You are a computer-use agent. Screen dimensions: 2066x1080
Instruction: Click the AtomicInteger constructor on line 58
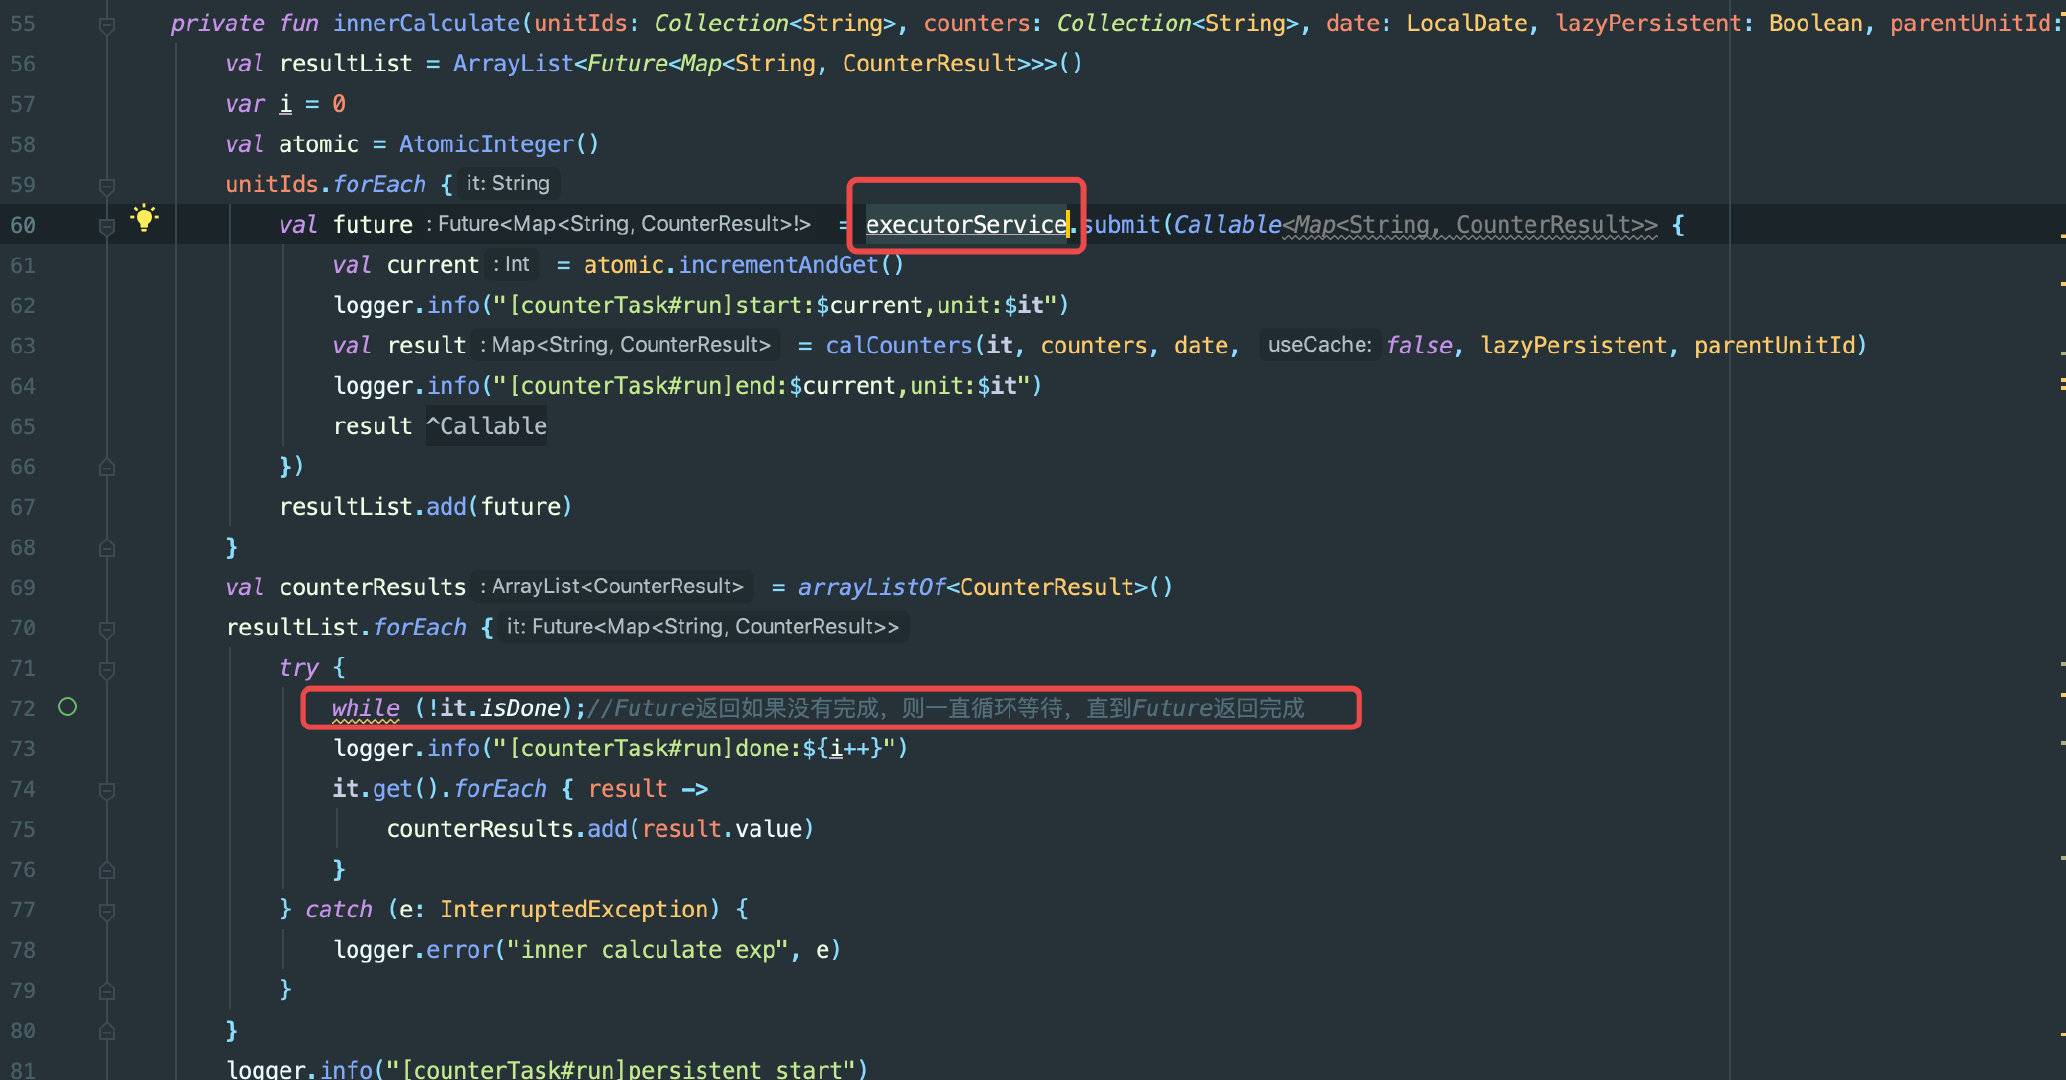point(486,145)
